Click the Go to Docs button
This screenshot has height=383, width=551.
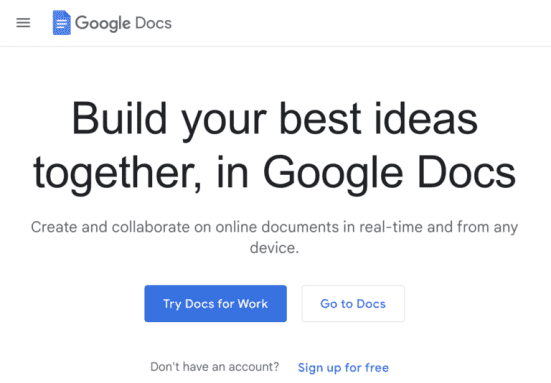click(x=353, y=304)
